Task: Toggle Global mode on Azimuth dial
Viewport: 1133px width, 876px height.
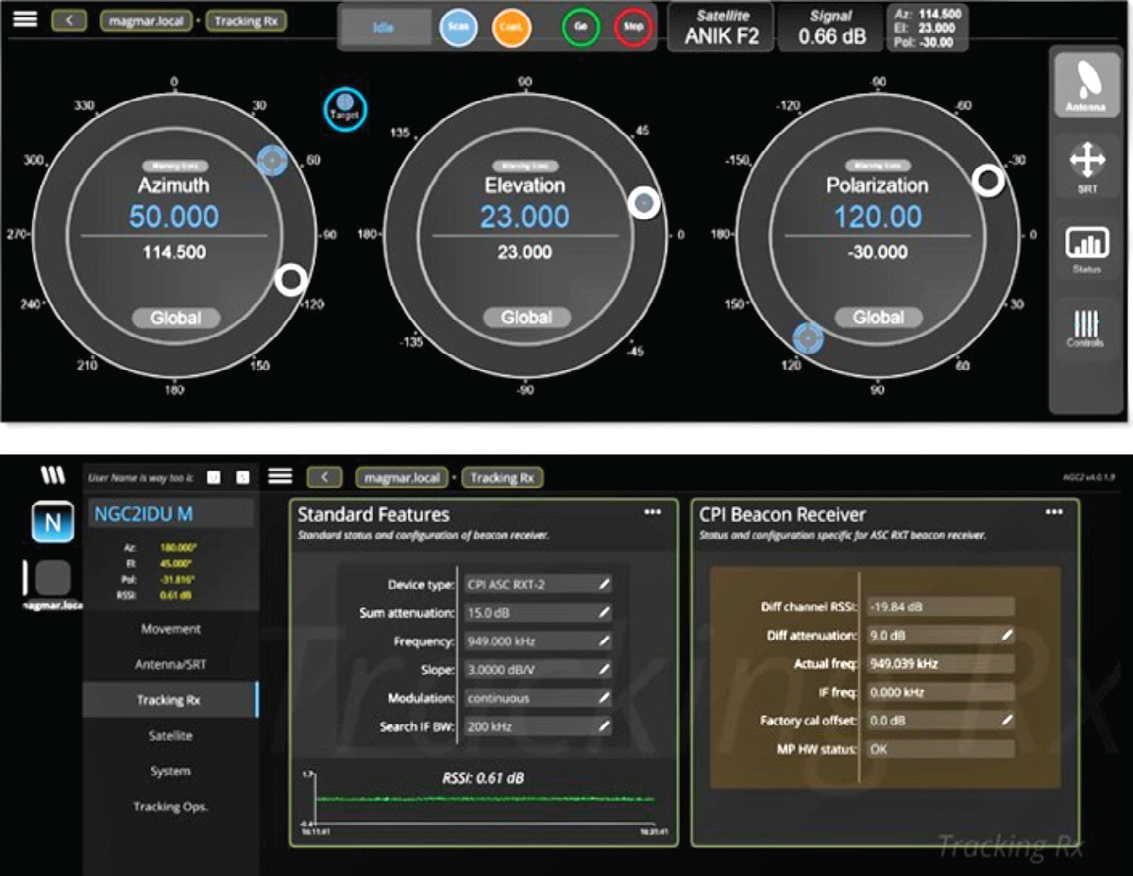Action: (x=176, y=317)
